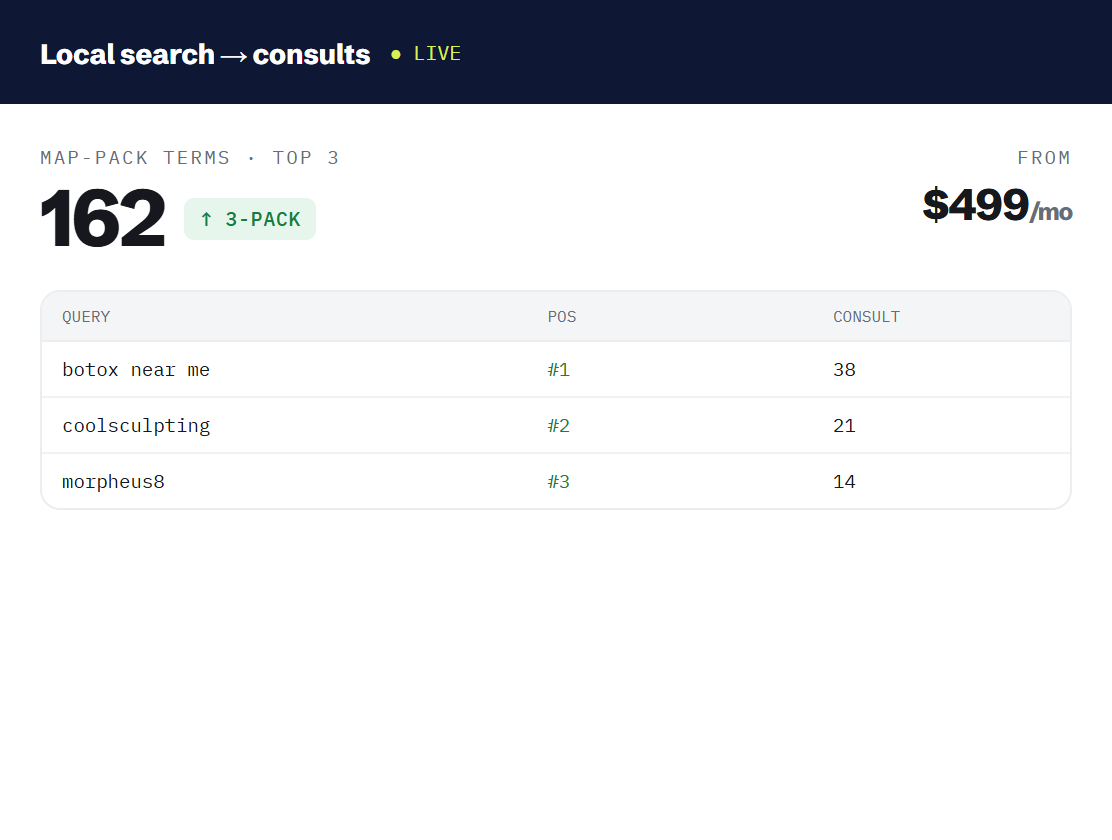Select the morpheus8 query row
The height and width of the screenshot is (840, 1112).
click(556, 482)
